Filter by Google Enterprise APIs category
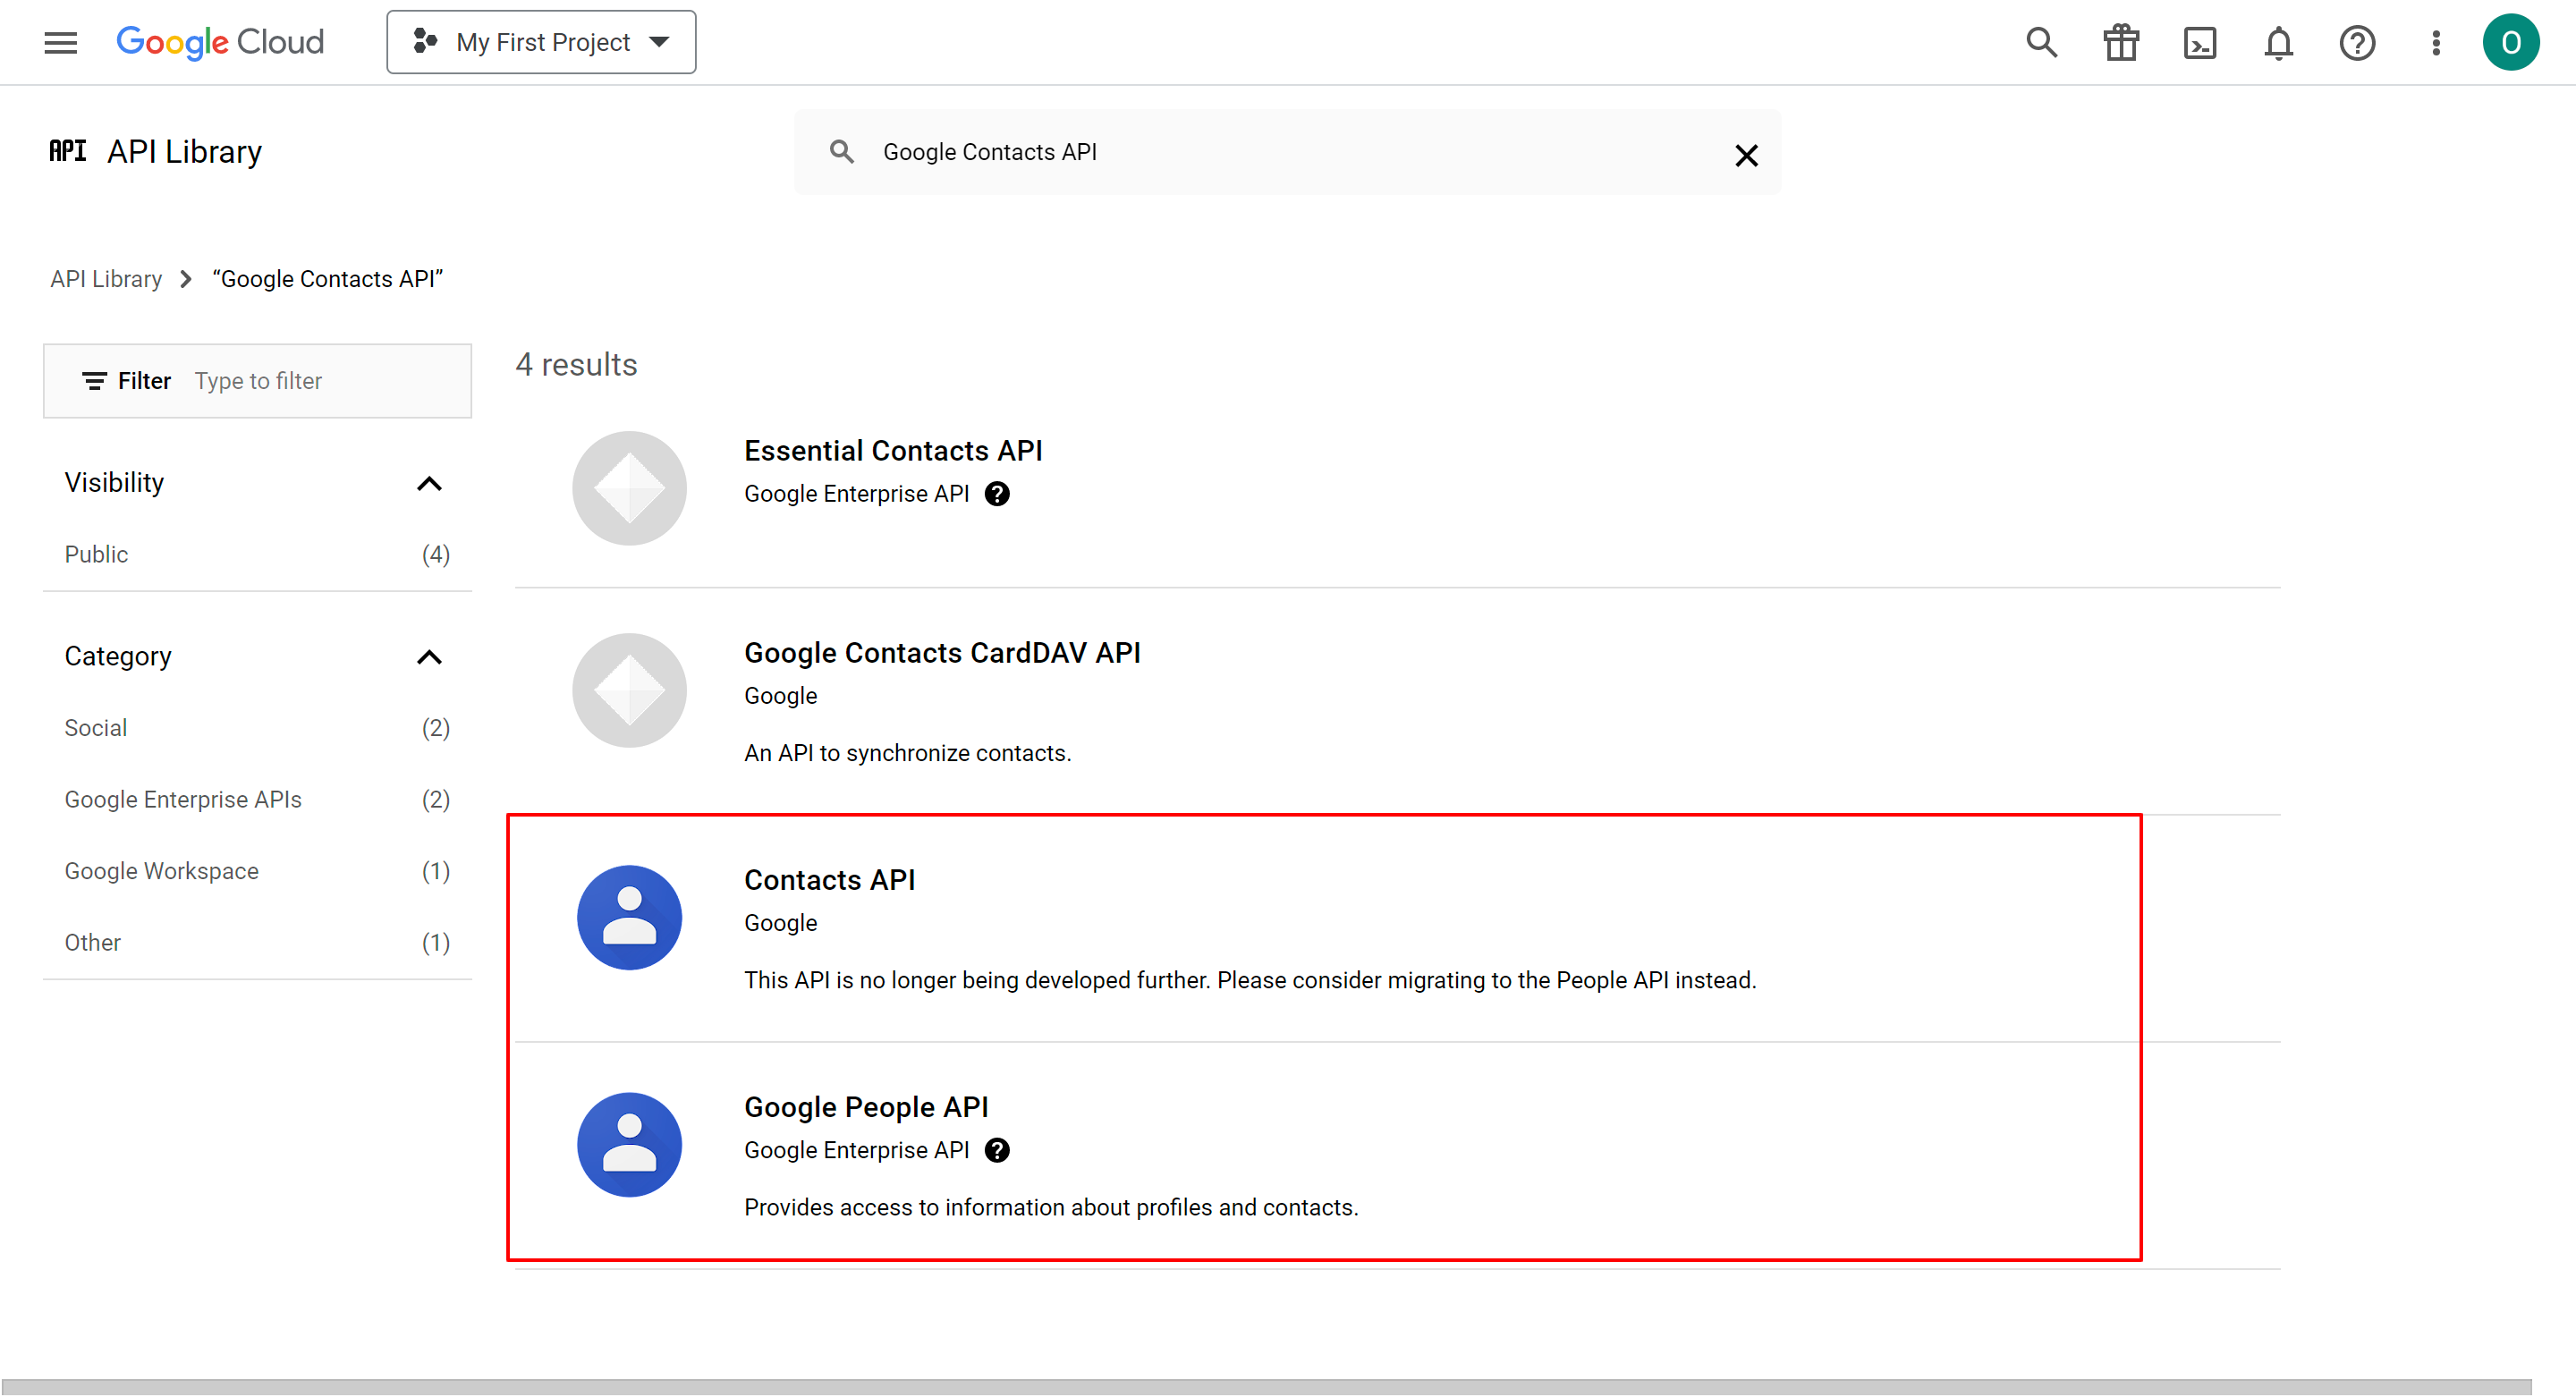The height and width of the screenshot is (1397, 2576). [257, 799]
